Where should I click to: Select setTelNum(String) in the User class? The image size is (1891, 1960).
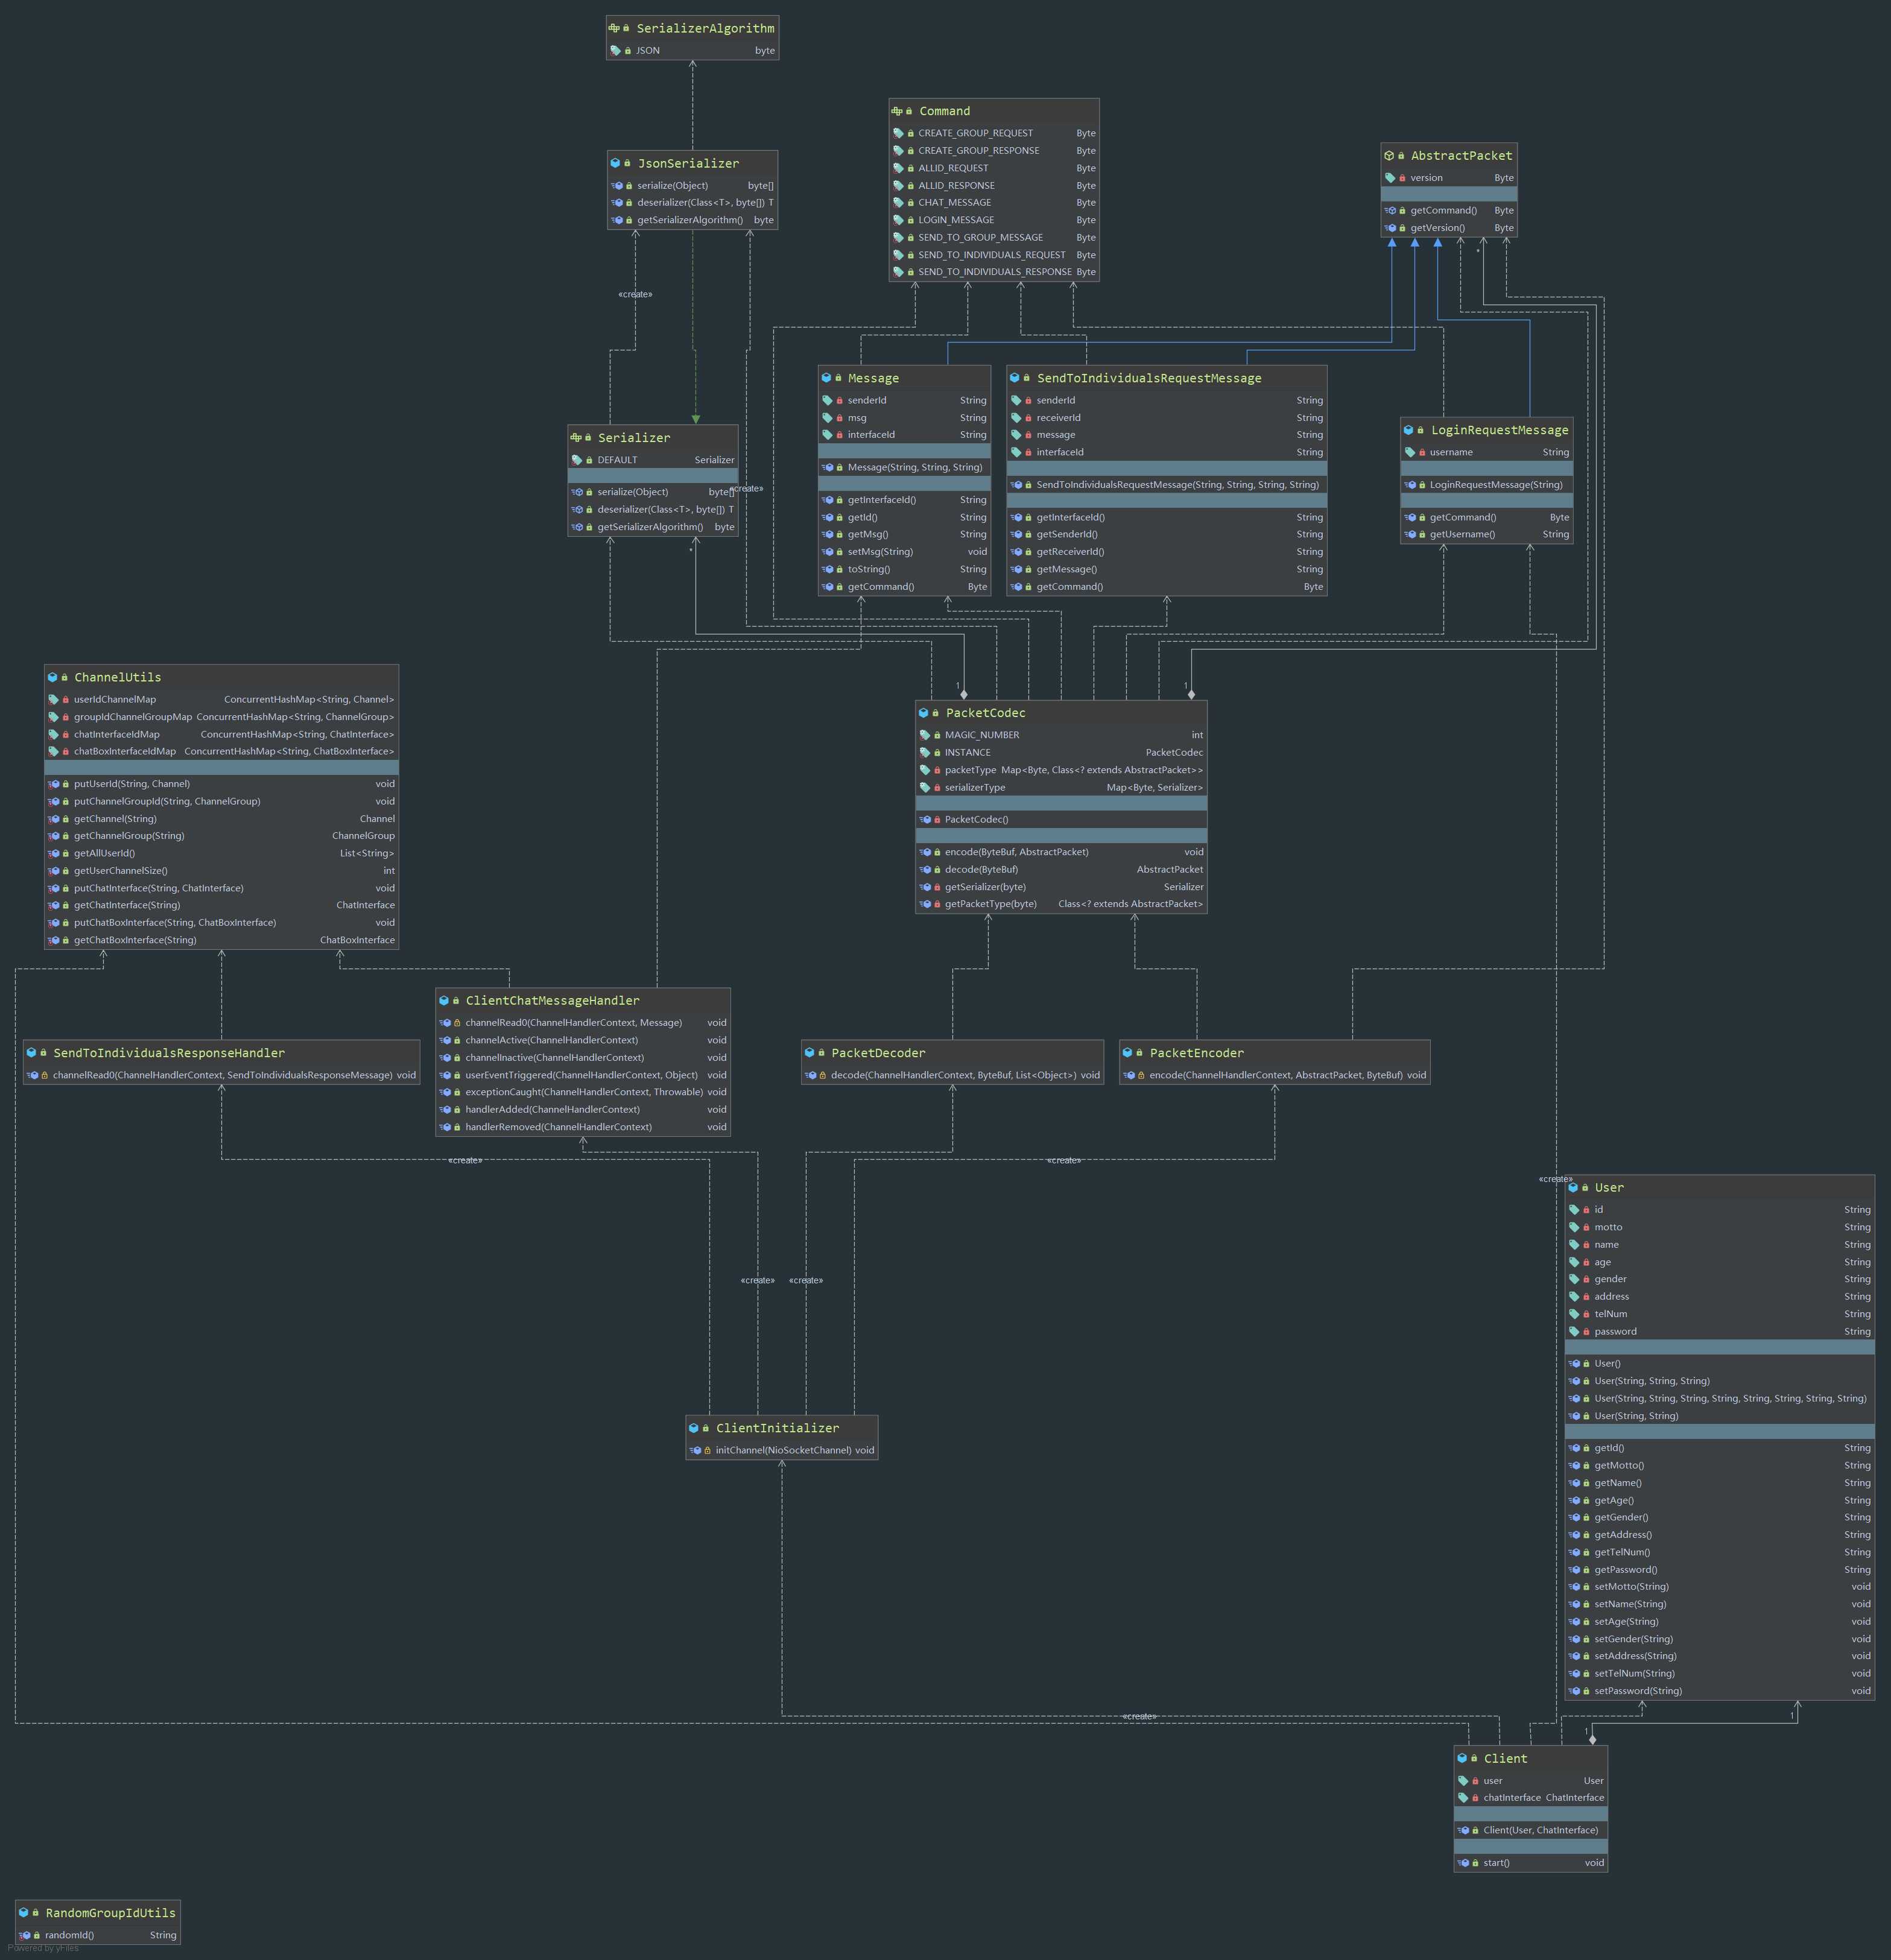pos(1719,1673)
